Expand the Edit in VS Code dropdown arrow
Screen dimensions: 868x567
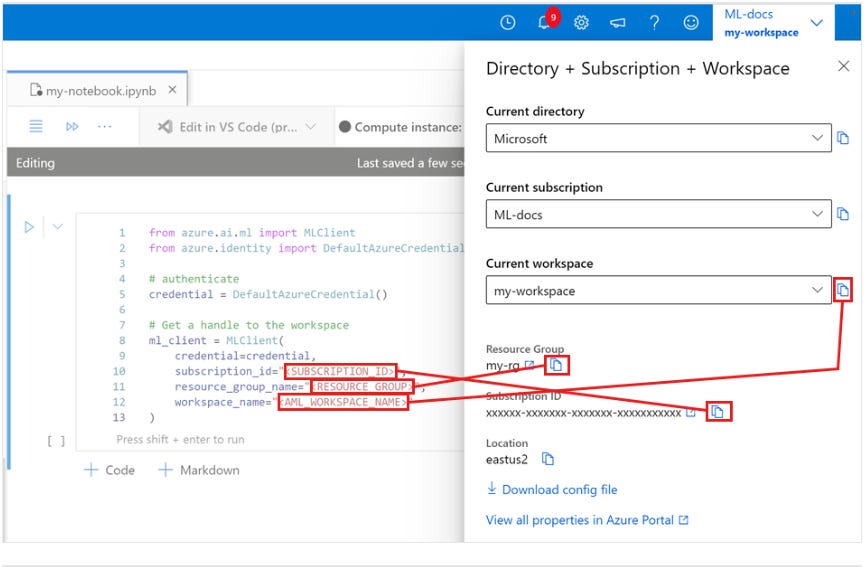[x=311, y=127]
